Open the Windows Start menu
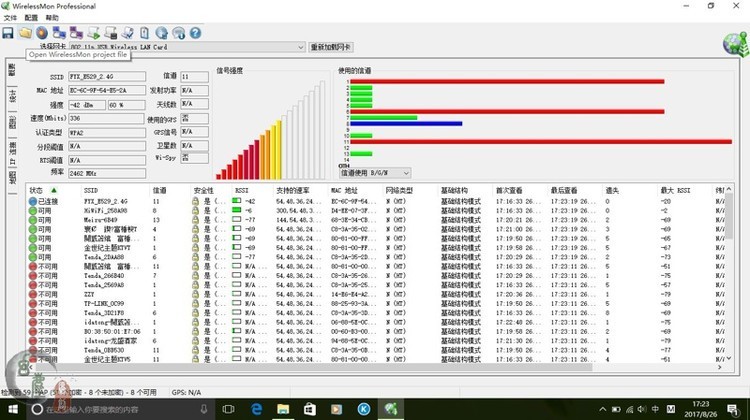The image size is (750, 420). point(13,409)
